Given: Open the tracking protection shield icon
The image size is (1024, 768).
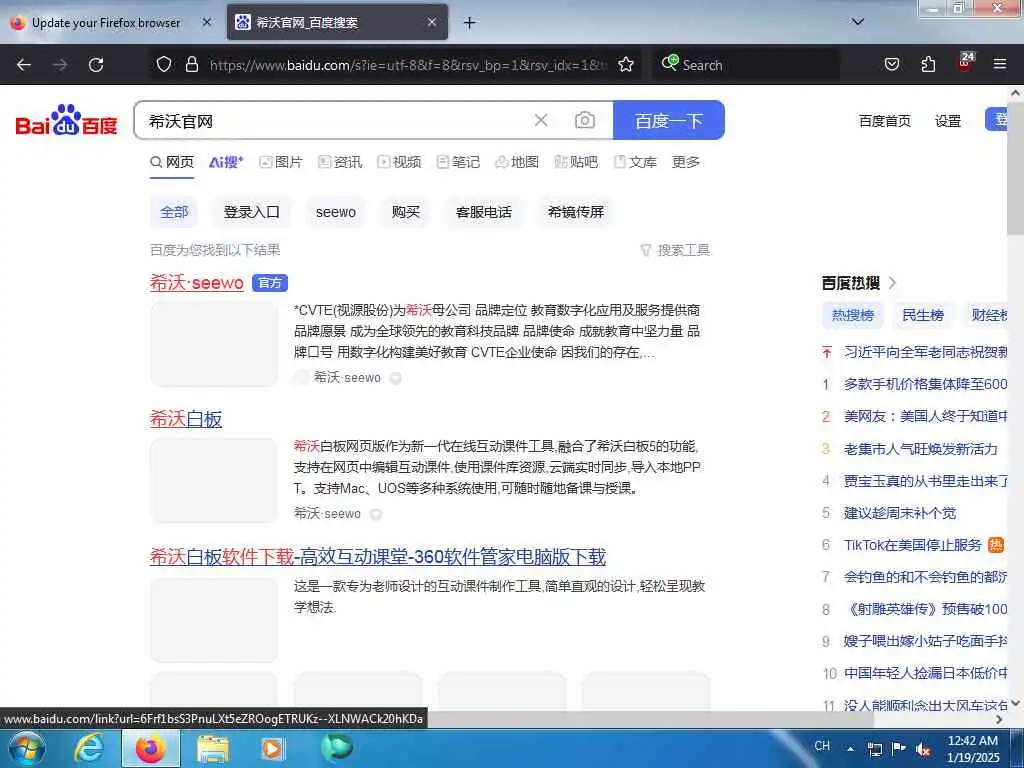Looking at the screenshot, I should tap(164, 65).
